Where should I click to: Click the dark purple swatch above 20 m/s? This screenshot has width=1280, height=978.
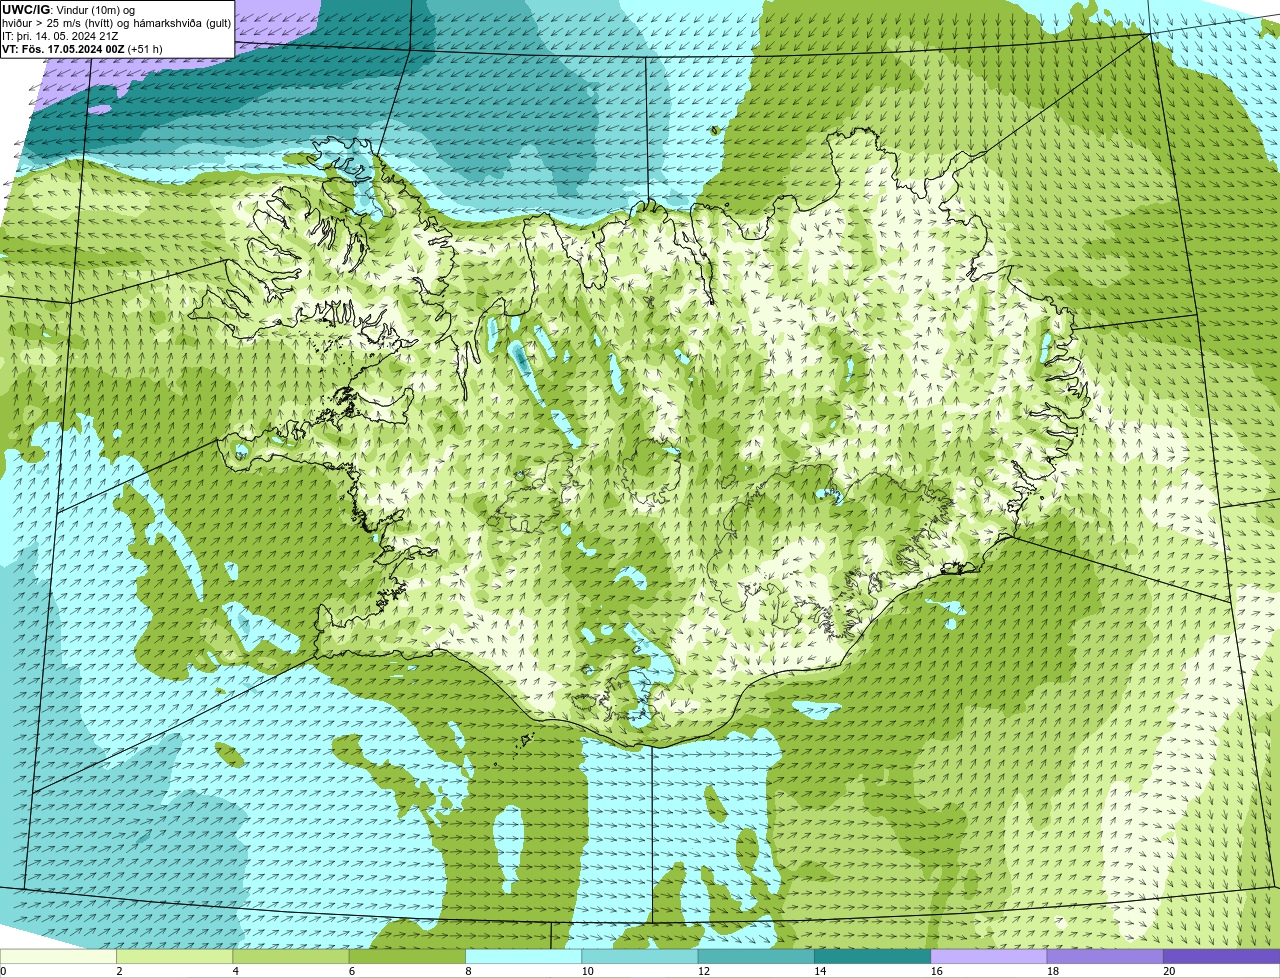pos(1222,956)
